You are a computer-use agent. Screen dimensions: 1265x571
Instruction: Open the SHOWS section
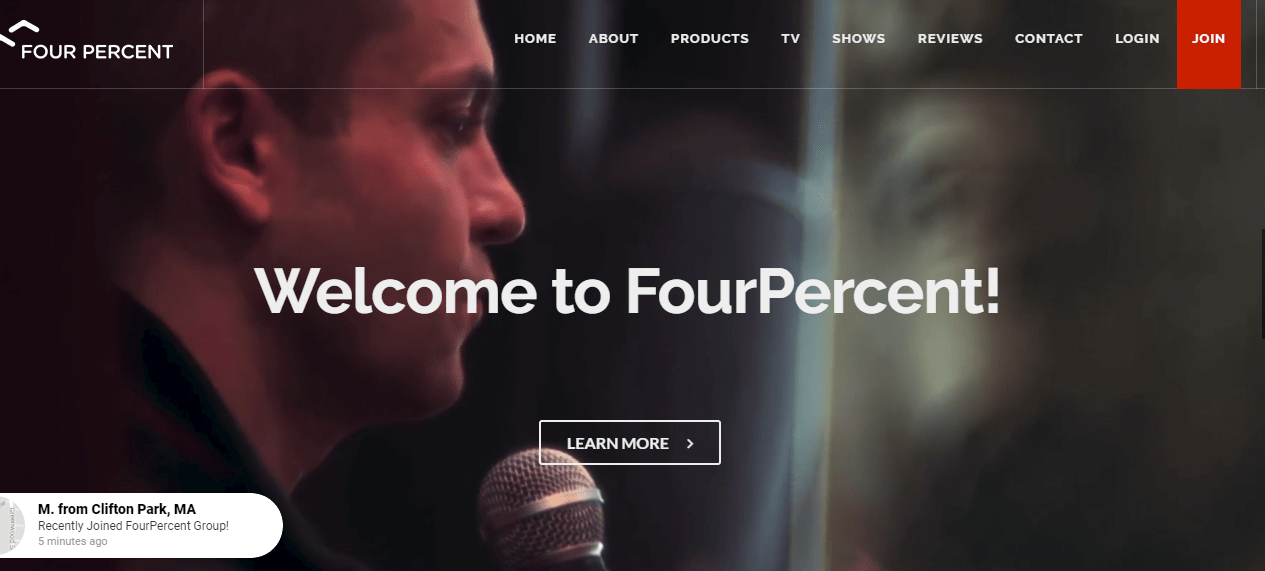[858, 39]
